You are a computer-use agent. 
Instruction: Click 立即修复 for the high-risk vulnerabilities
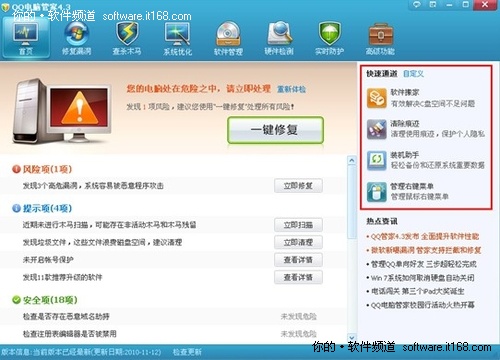pyautogui.click(x=298, y=186)
